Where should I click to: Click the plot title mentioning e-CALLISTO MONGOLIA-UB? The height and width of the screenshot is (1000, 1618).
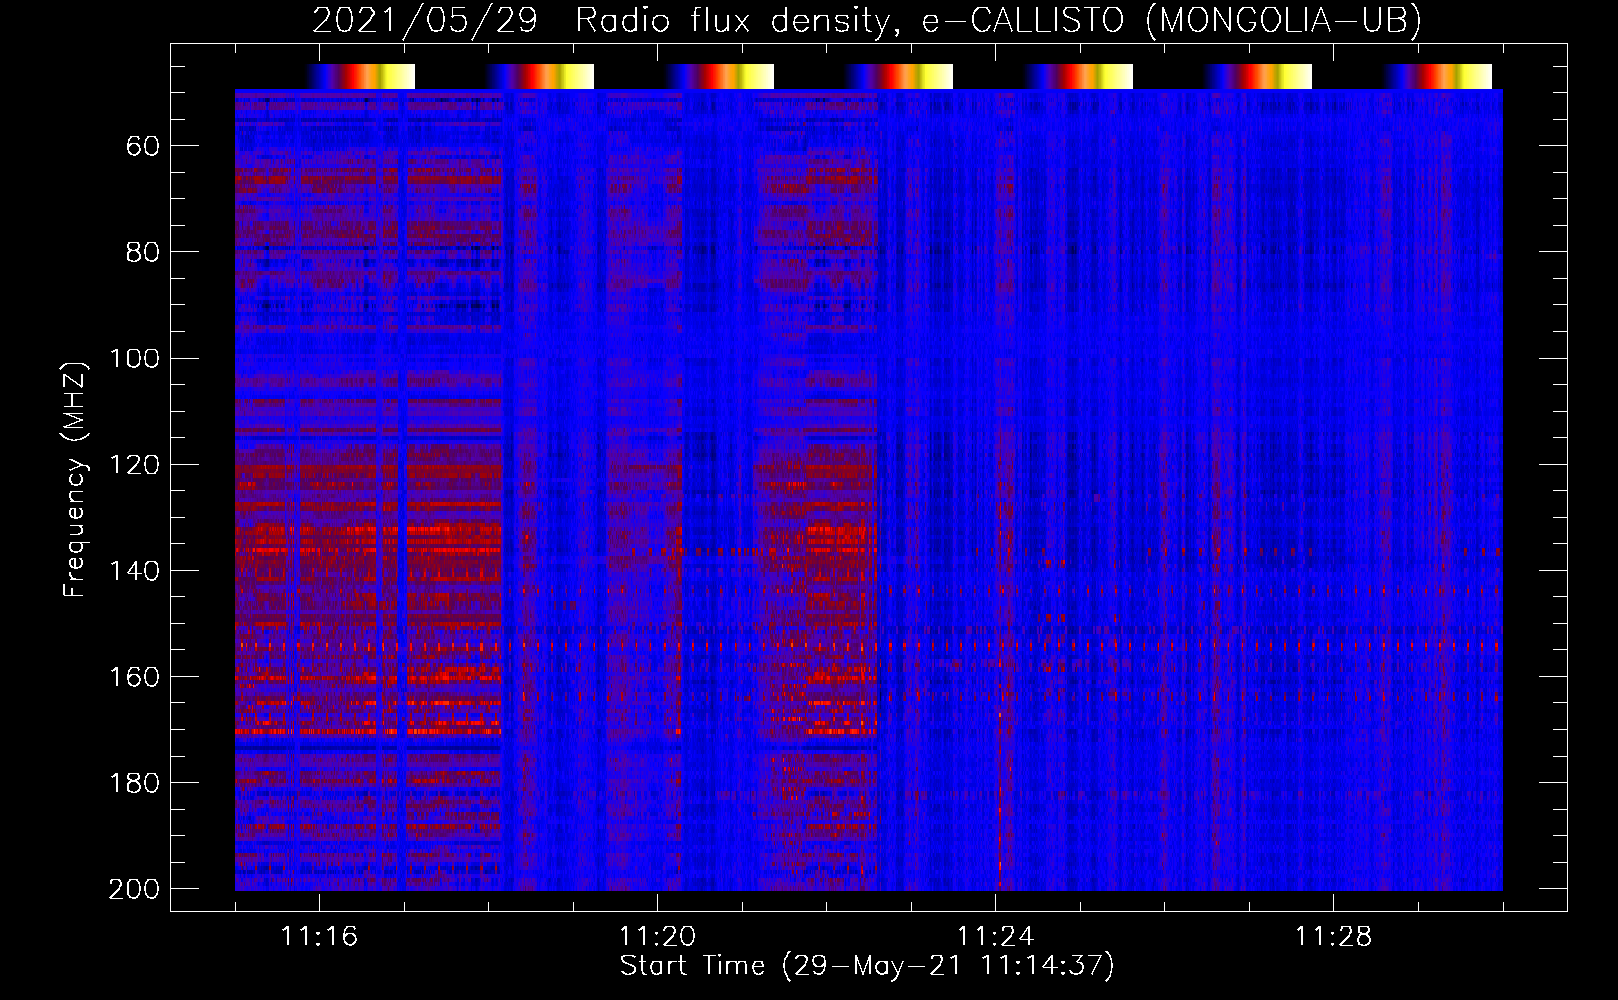(867, 20)
